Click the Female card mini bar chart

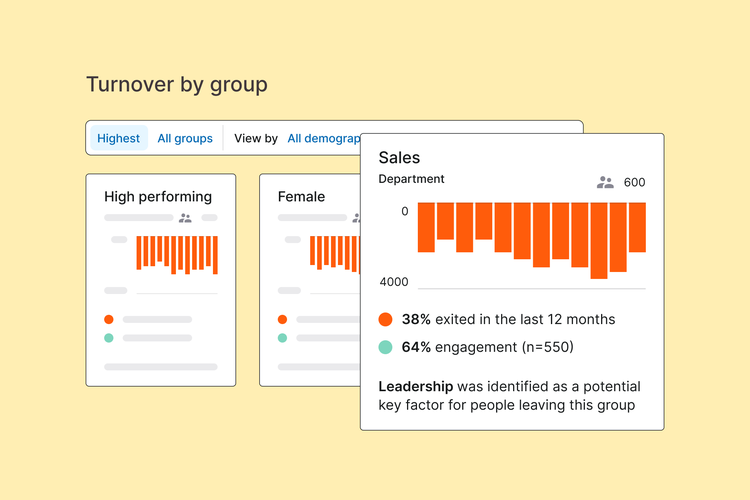334,252
